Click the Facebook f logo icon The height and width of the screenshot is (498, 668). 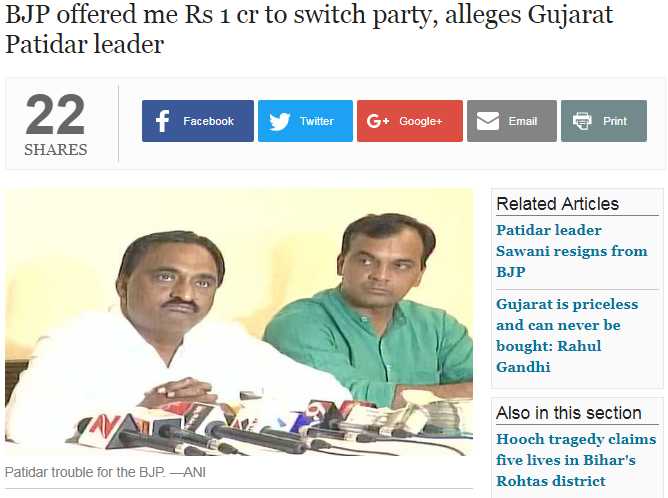[162, 121]
